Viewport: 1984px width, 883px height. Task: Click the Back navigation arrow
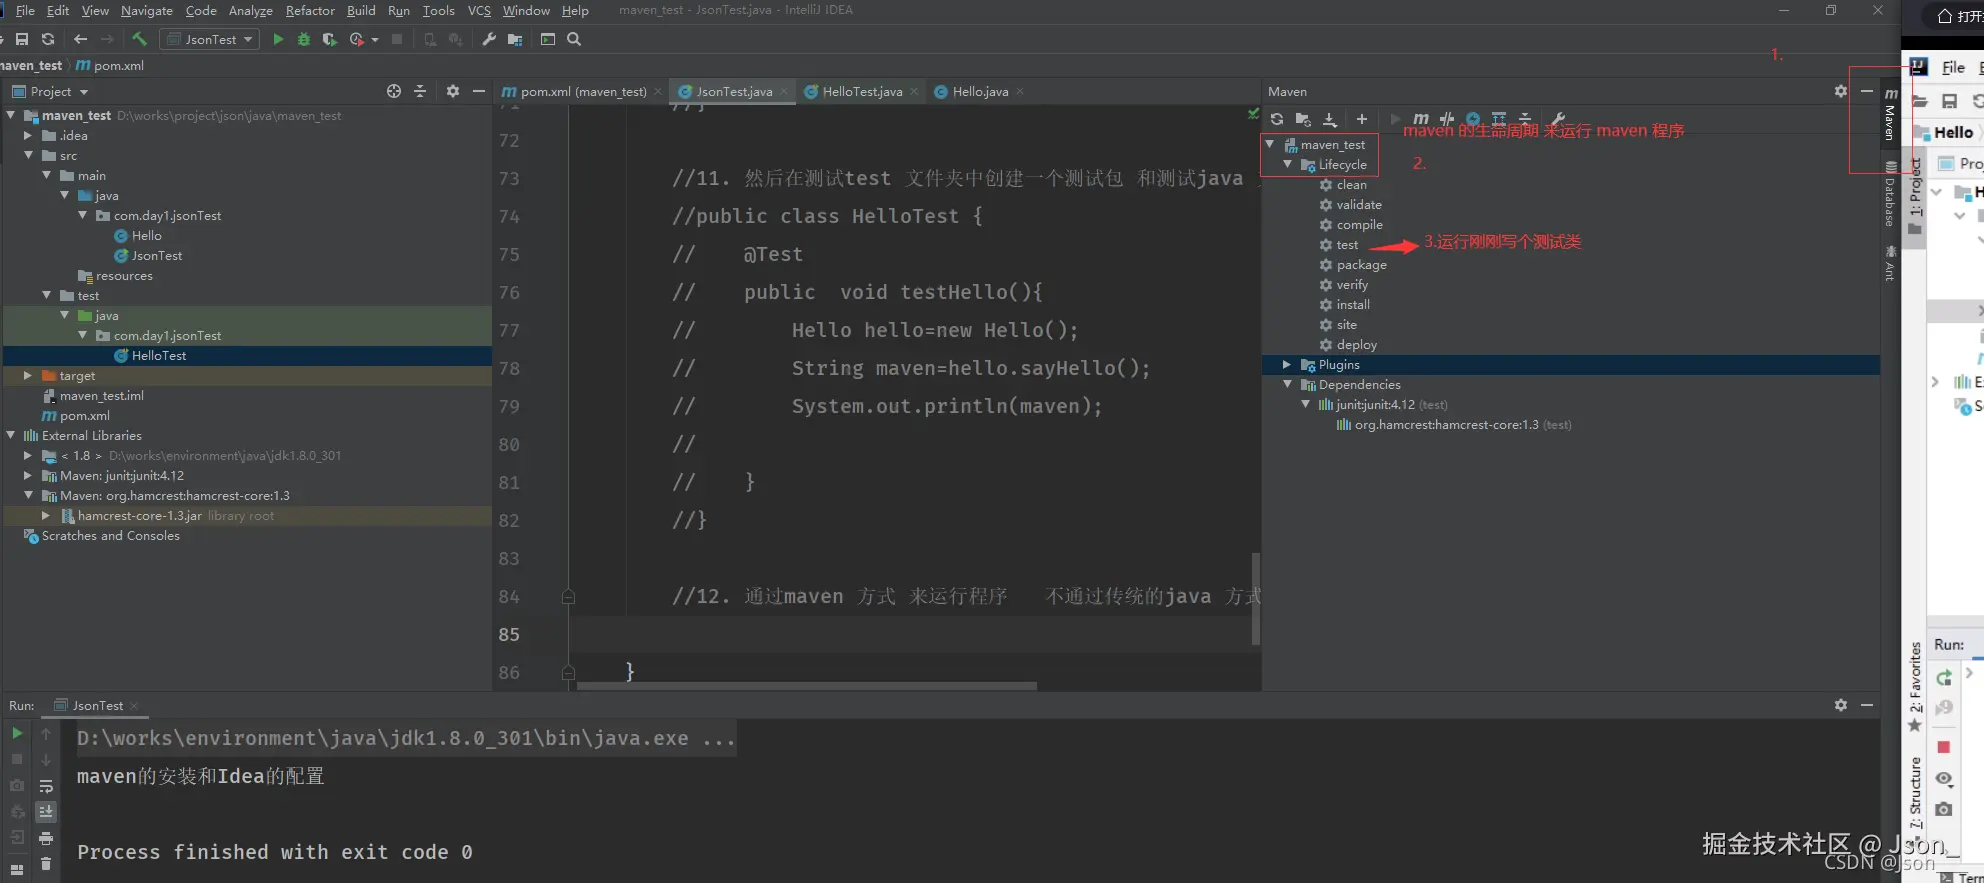coord(80,39)
